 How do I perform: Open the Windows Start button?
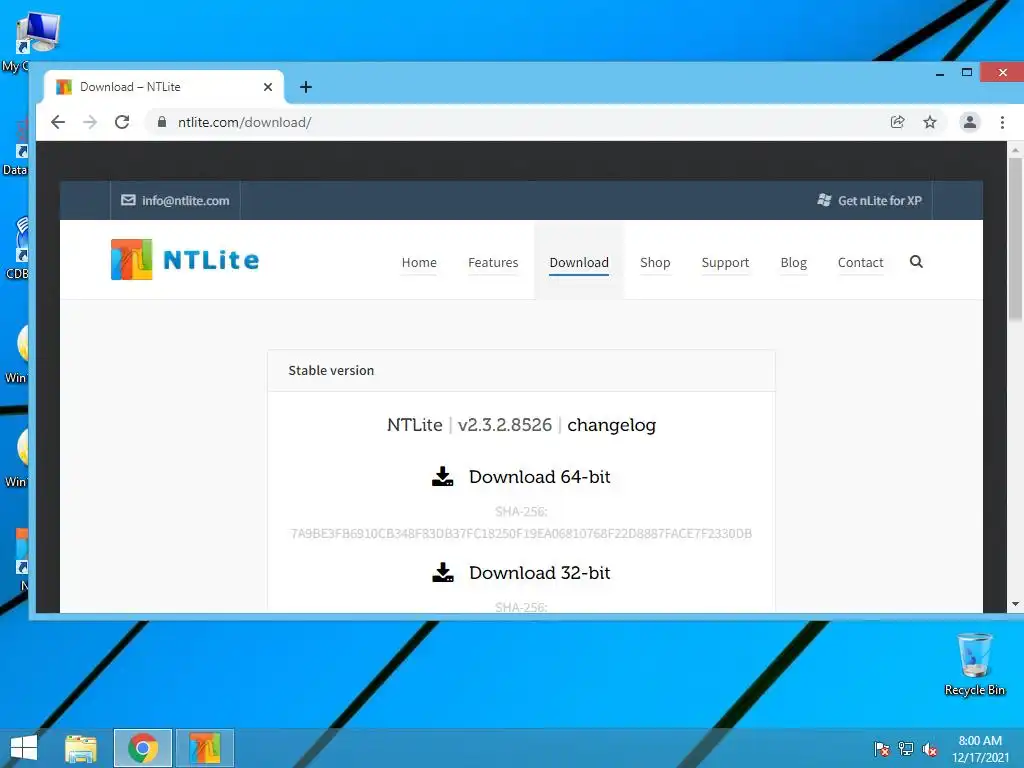tap(24, 748)
